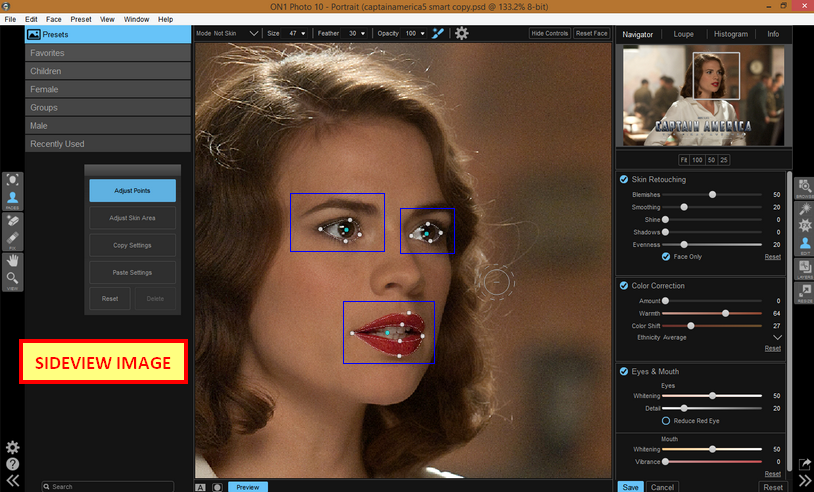Click the Info tab
Image resolution: width=814 pixels, height=492 pixels.
(x=773, y=34)
